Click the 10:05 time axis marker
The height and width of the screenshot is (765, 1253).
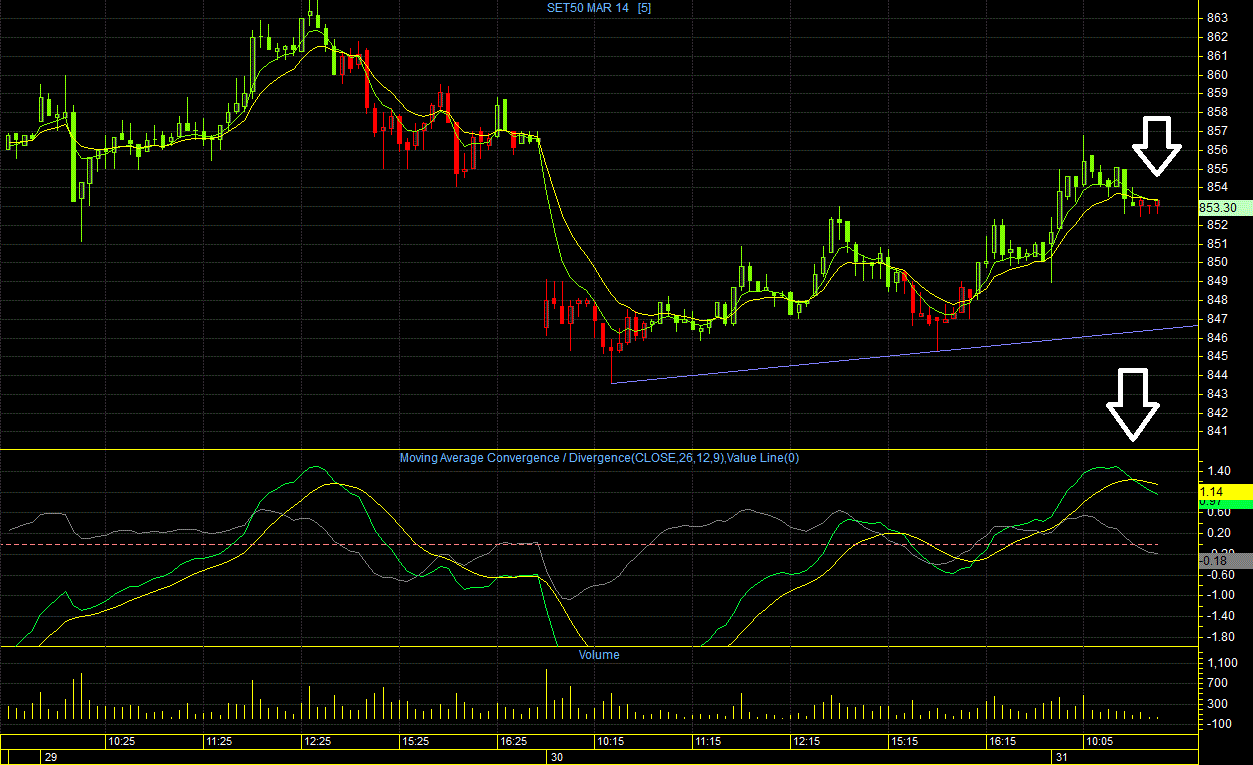coord(1100,742)
